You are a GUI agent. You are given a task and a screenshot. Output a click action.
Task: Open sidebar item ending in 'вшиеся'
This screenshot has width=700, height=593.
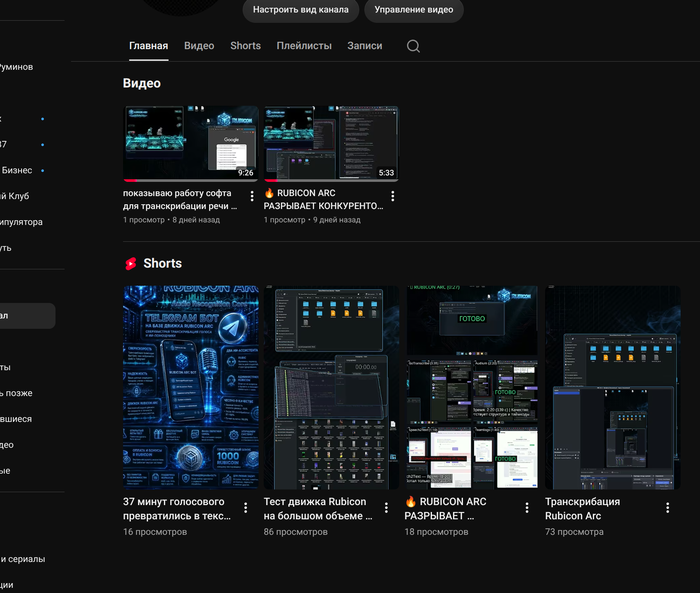point(16,419)
